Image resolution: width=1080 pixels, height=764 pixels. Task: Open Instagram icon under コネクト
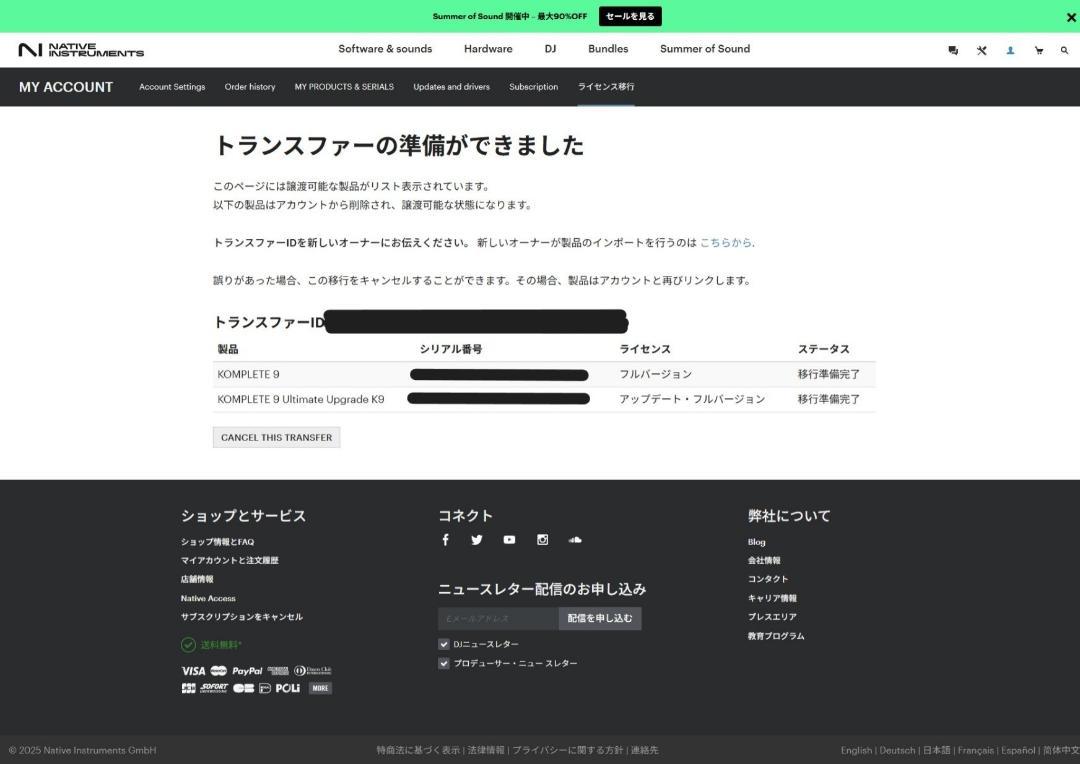(543, 539)
